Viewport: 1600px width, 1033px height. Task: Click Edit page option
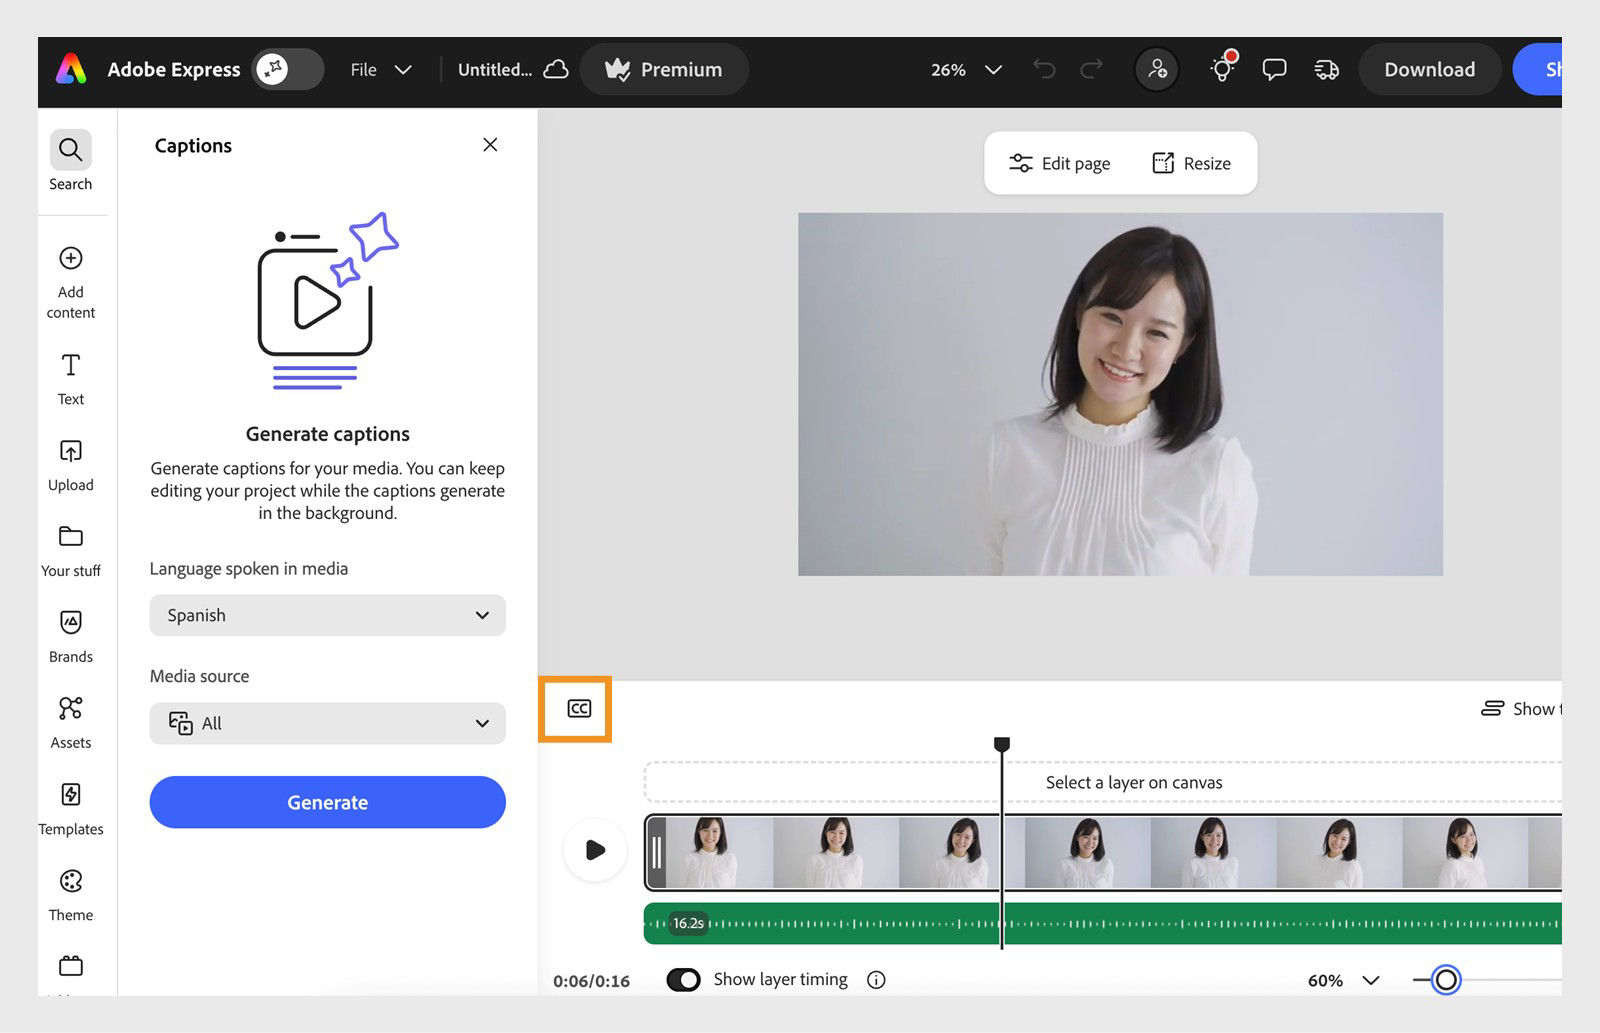(x=1059, y=163)
